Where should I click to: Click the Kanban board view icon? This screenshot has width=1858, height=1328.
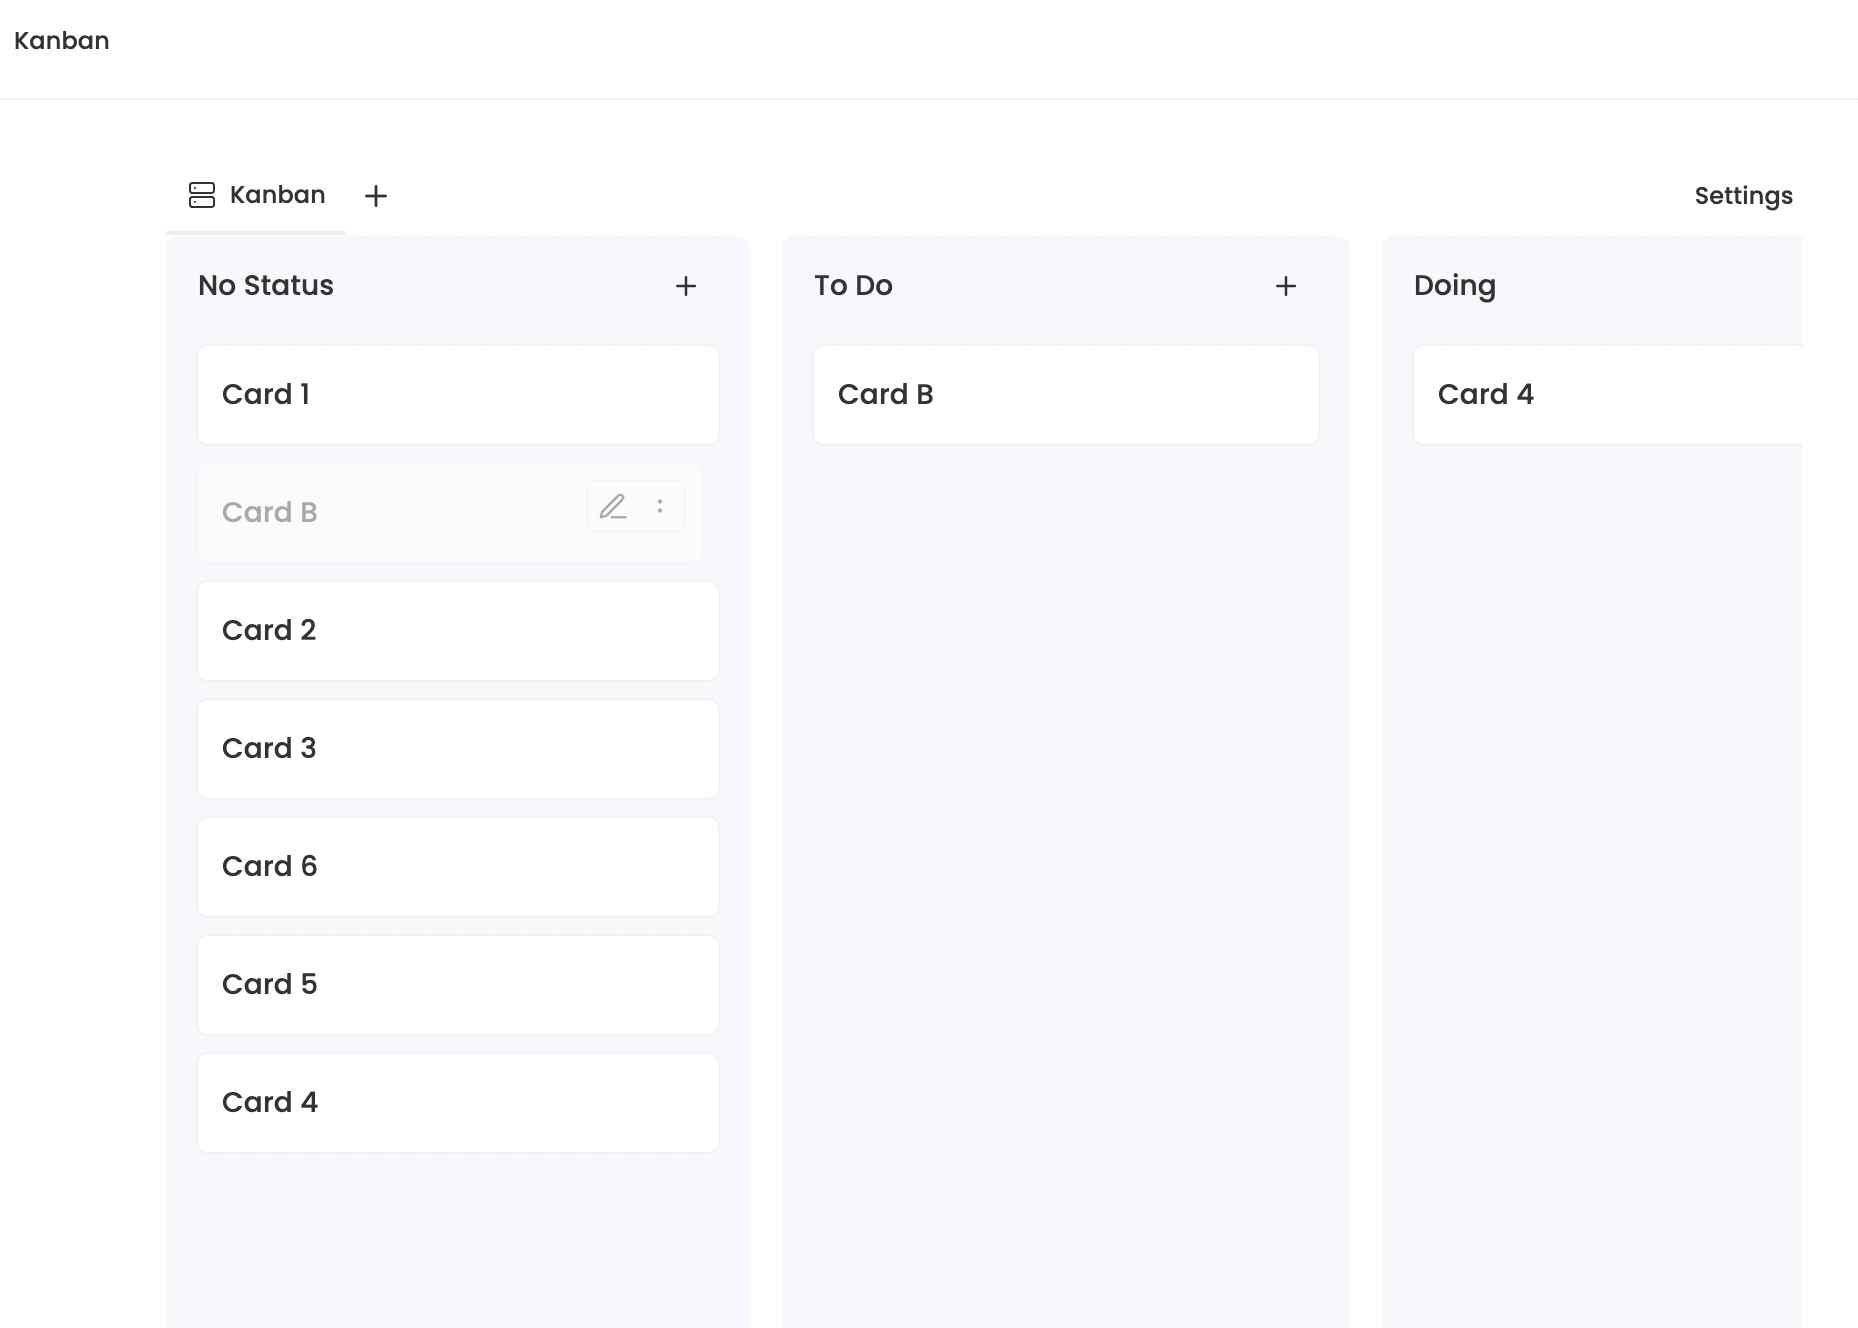click(202, 195)
